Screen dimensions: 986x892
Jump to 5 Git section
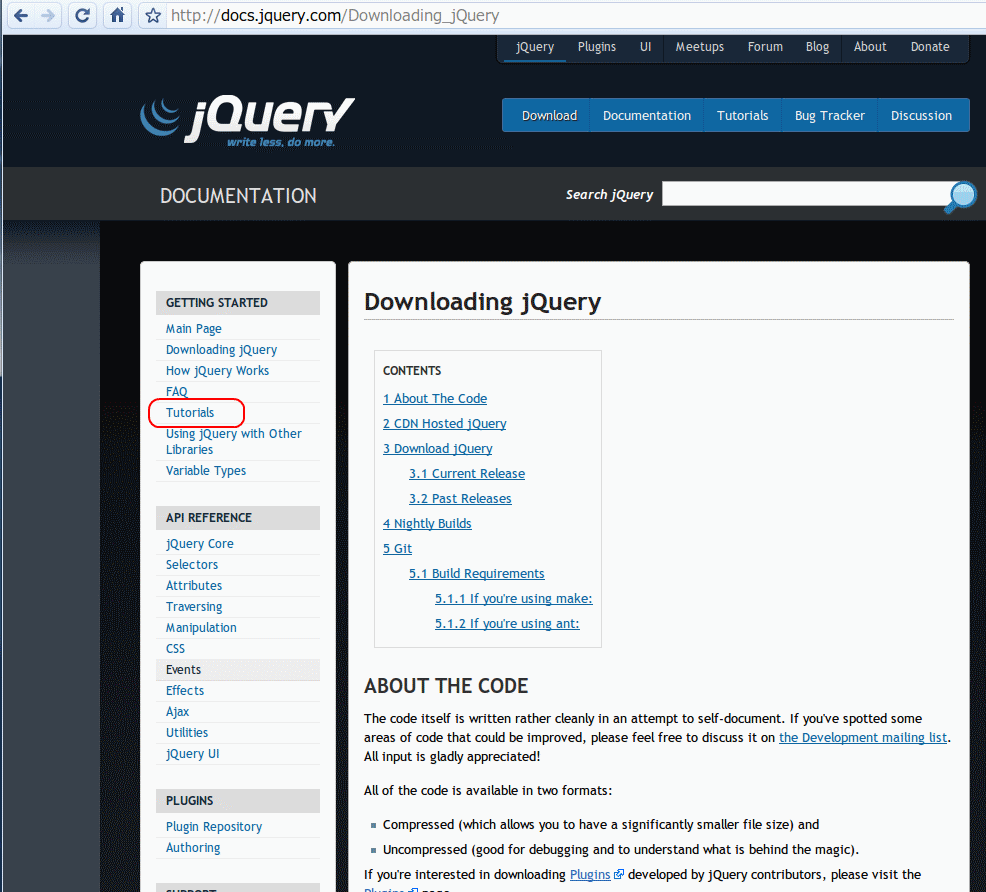(x=397, y=549)
